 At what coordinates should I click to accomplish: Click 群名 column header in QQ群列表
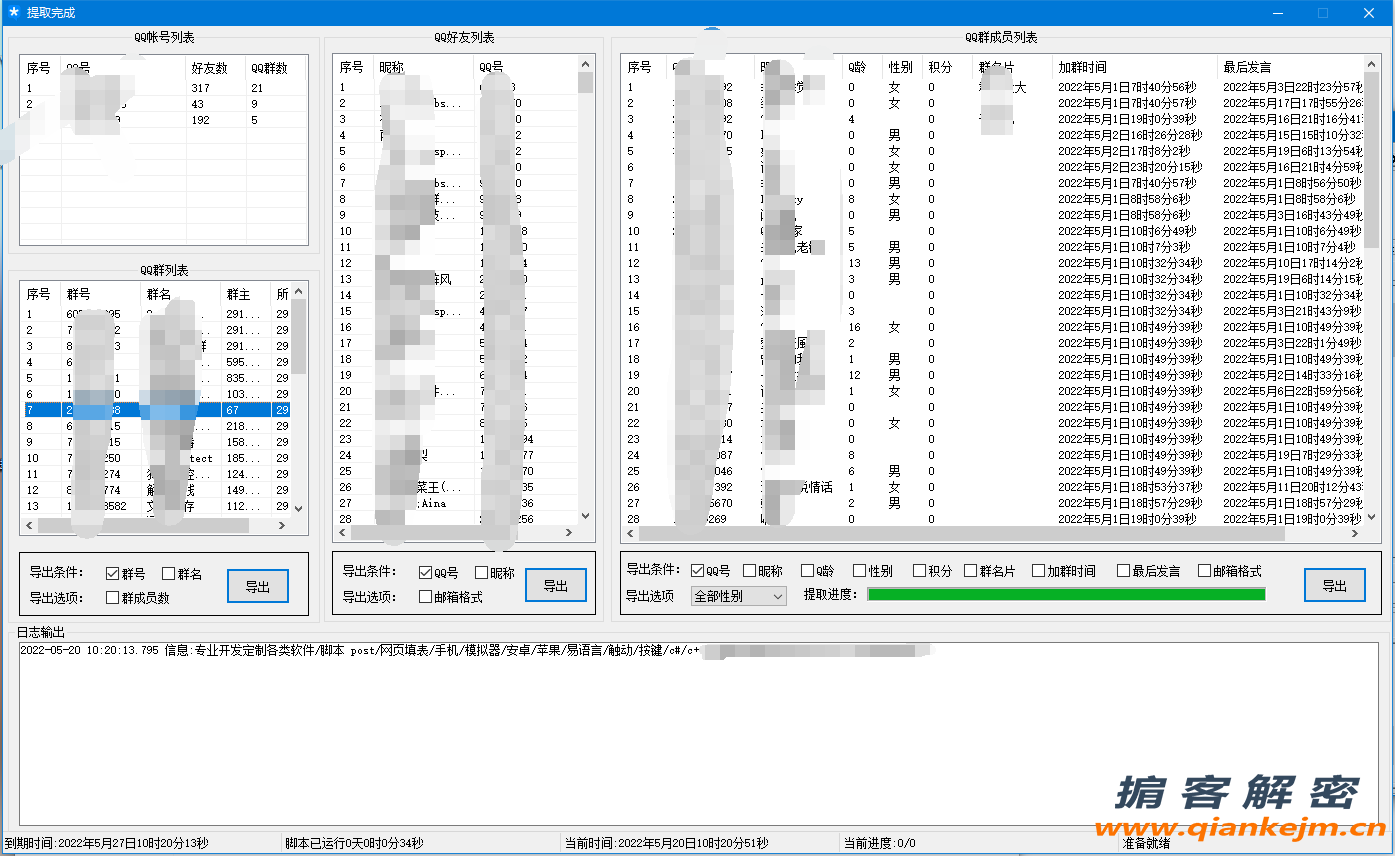(x=181, y=294)
